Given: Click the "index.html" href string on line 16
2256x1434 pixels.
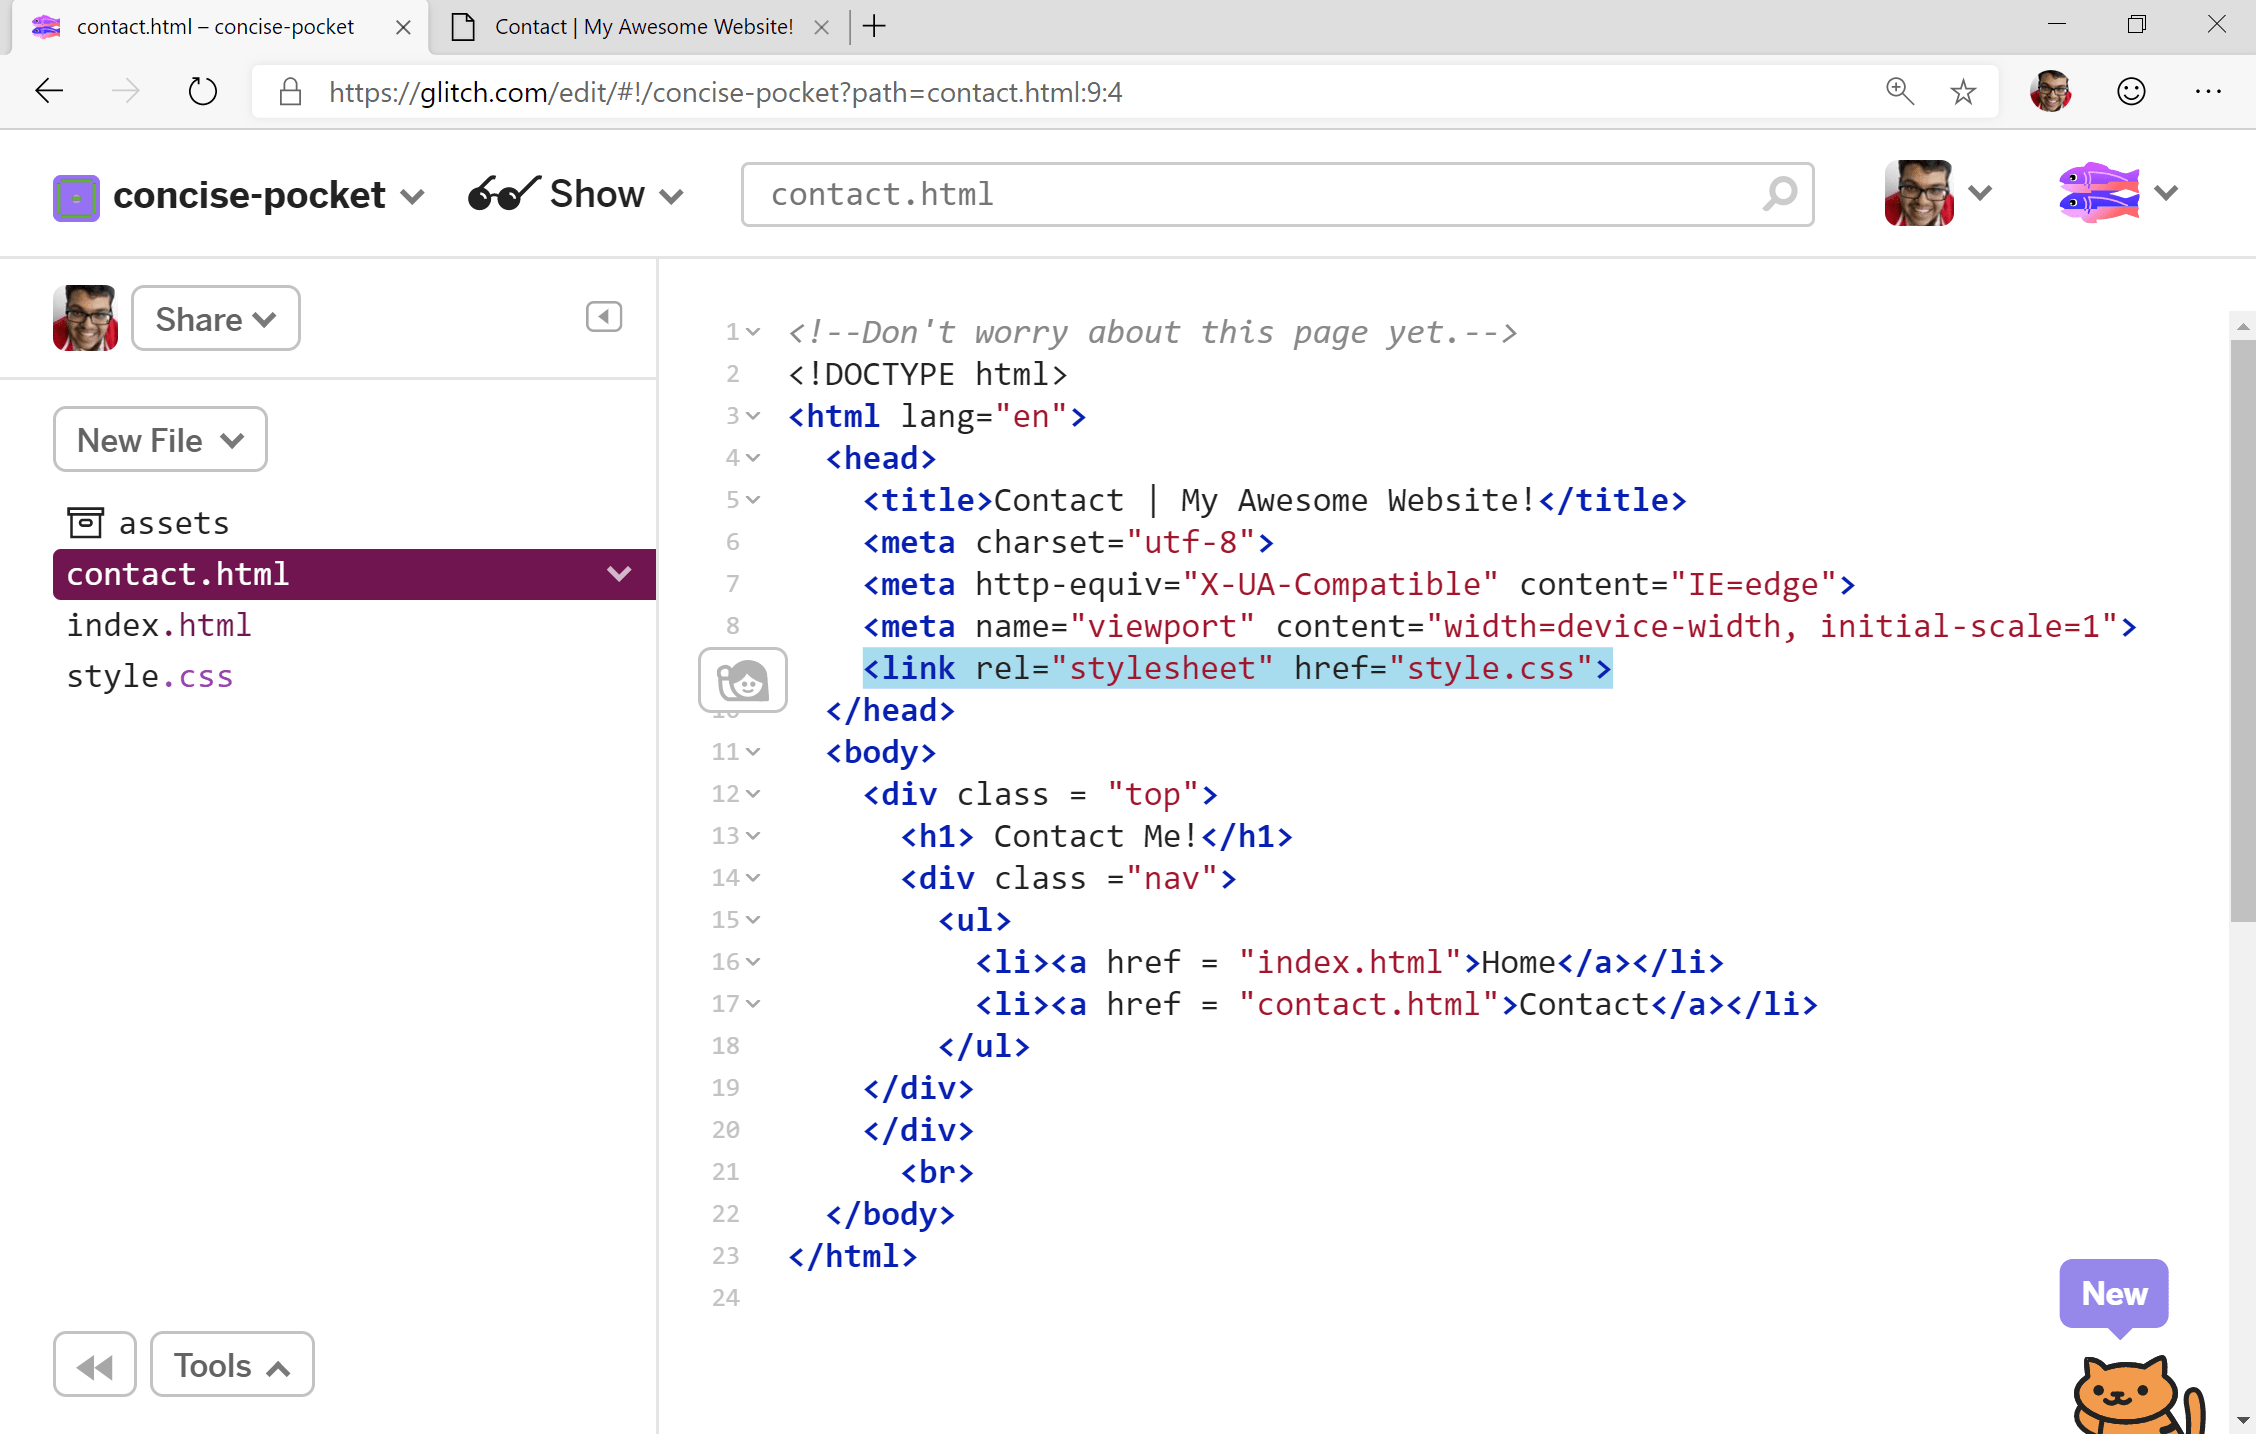Looking at the screenshot, I should (1350, 962).
